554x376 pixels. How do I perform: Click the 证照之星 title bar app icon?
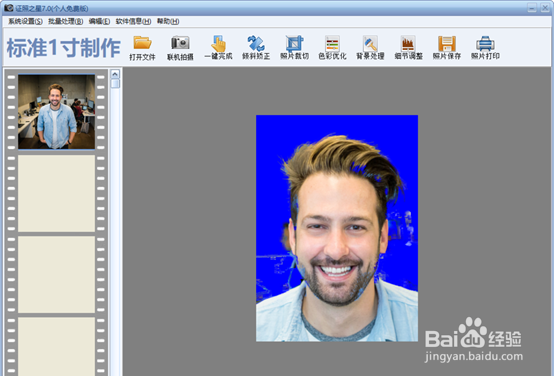(x=9, y=7)
